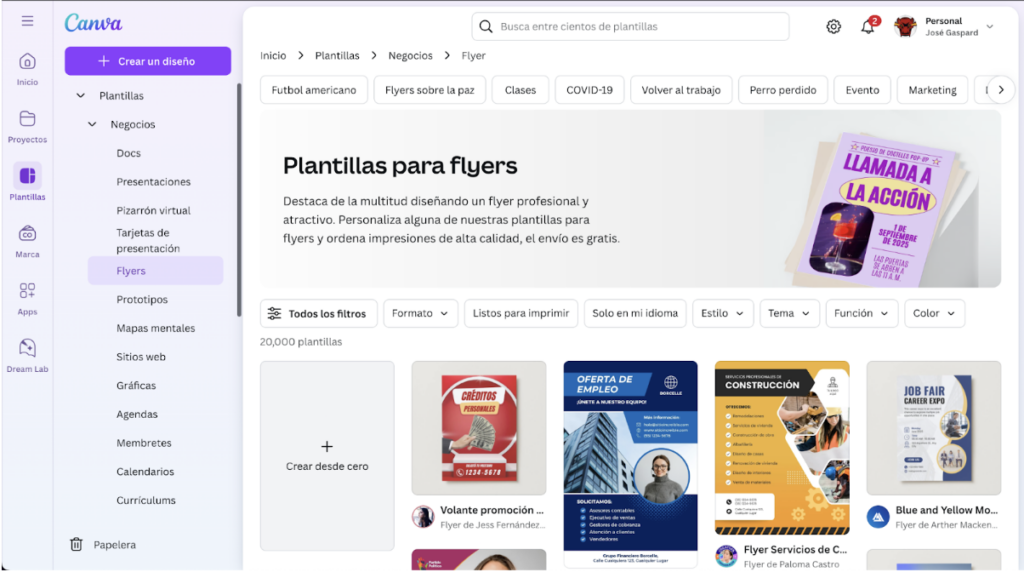Open notifications bell
The width and height of the screenshot is (1024, 572).
coord(867,27)
